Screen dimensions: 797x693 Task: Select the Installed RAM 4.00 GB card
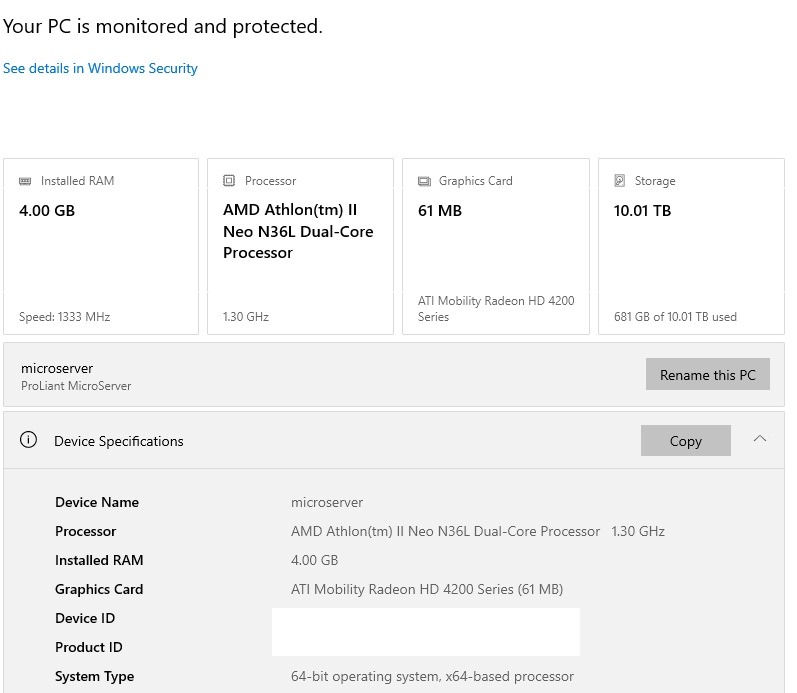point(100,246)
